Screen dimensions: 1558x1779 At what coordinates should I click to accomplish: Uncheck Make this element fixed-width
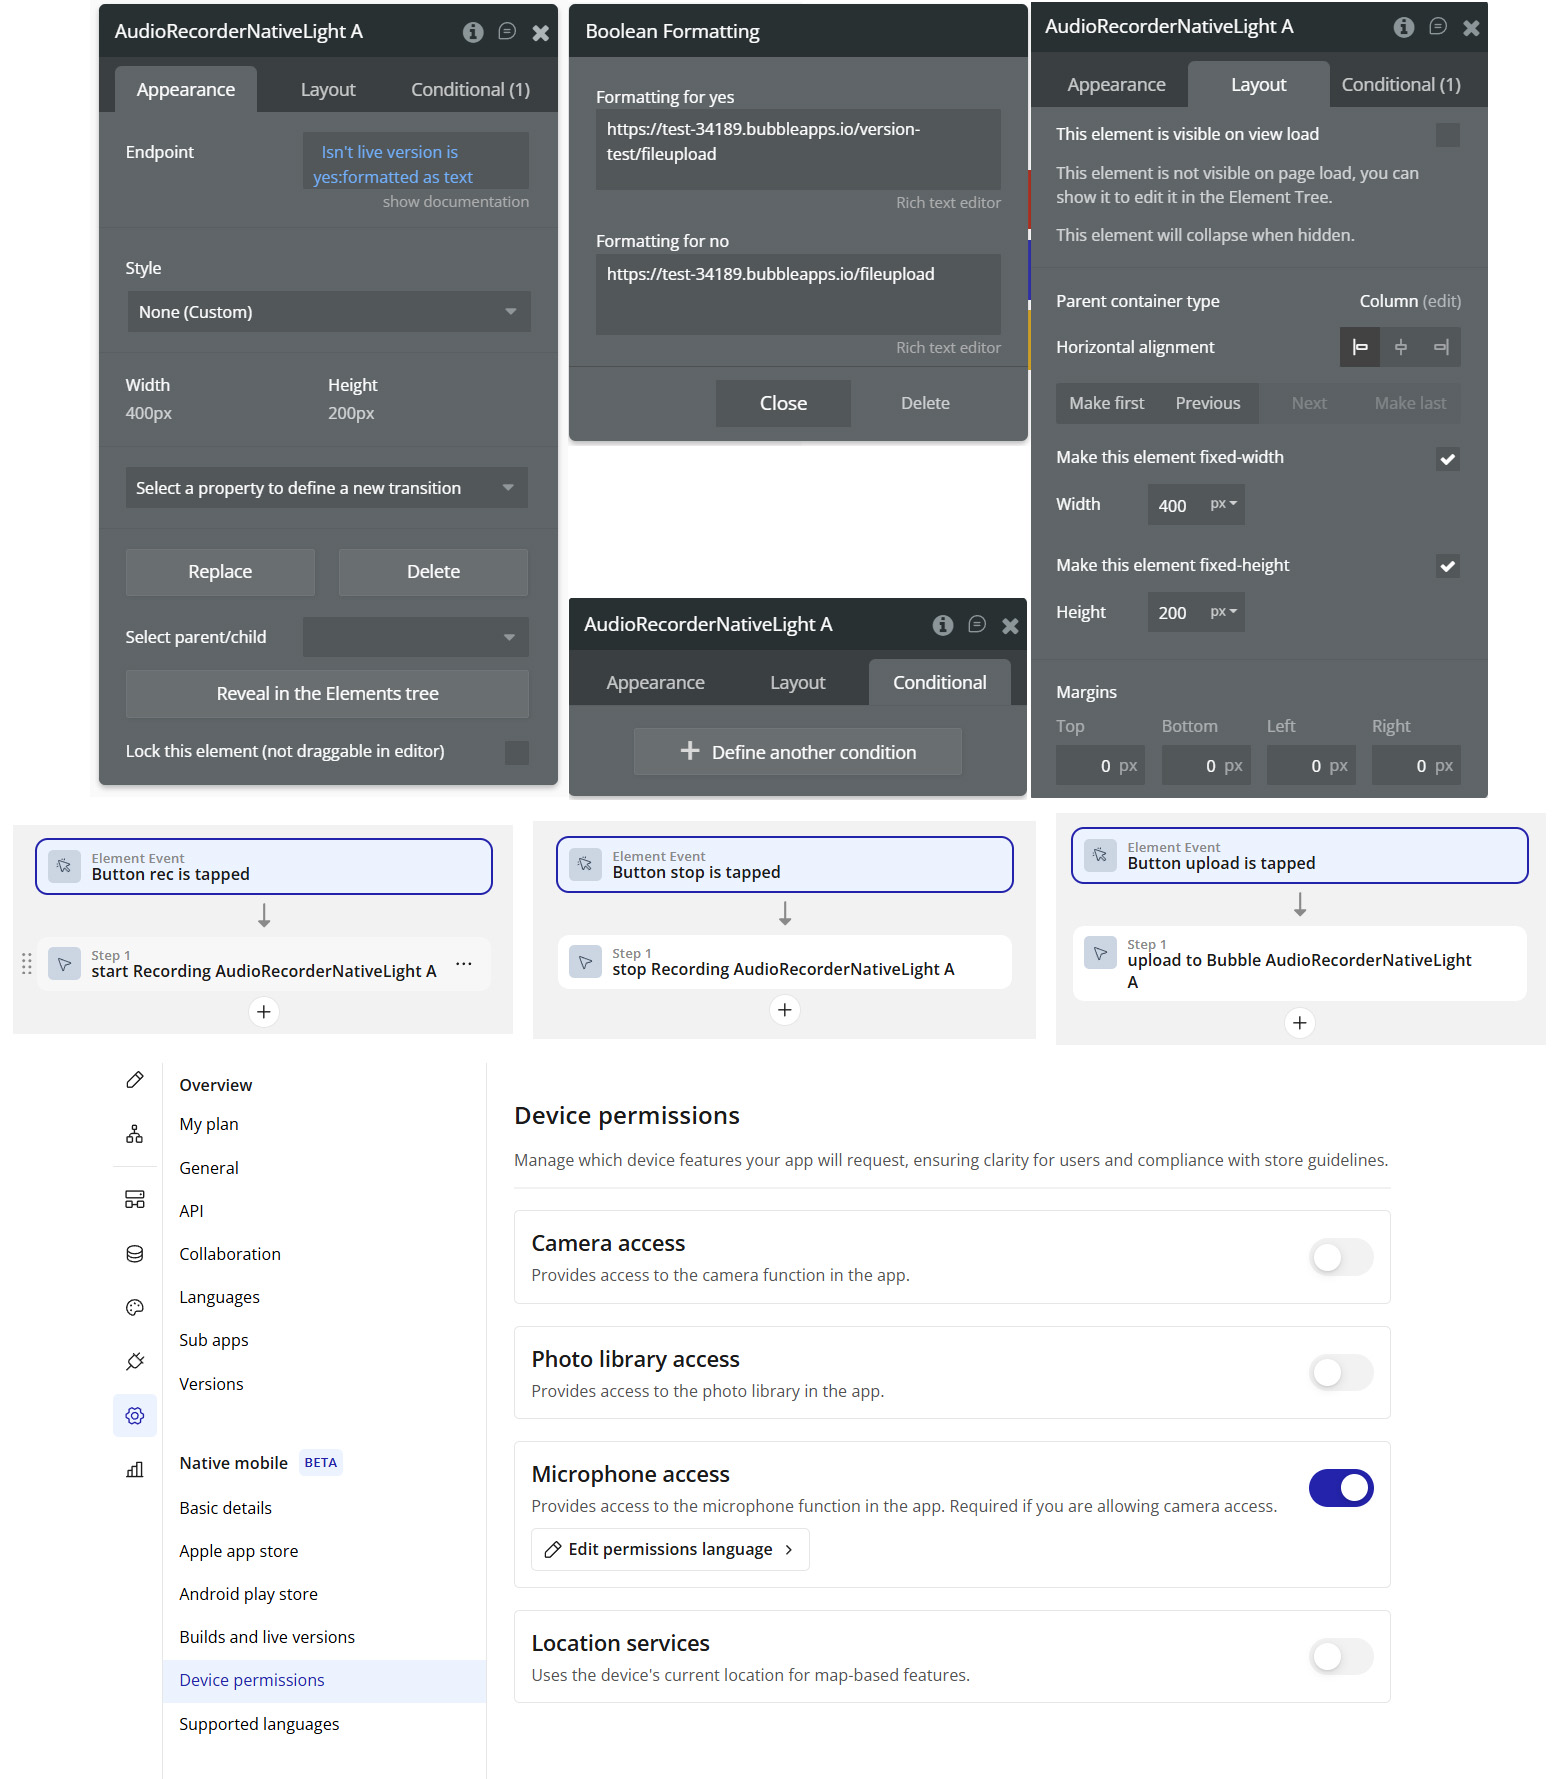click(x=1447, y=459)
